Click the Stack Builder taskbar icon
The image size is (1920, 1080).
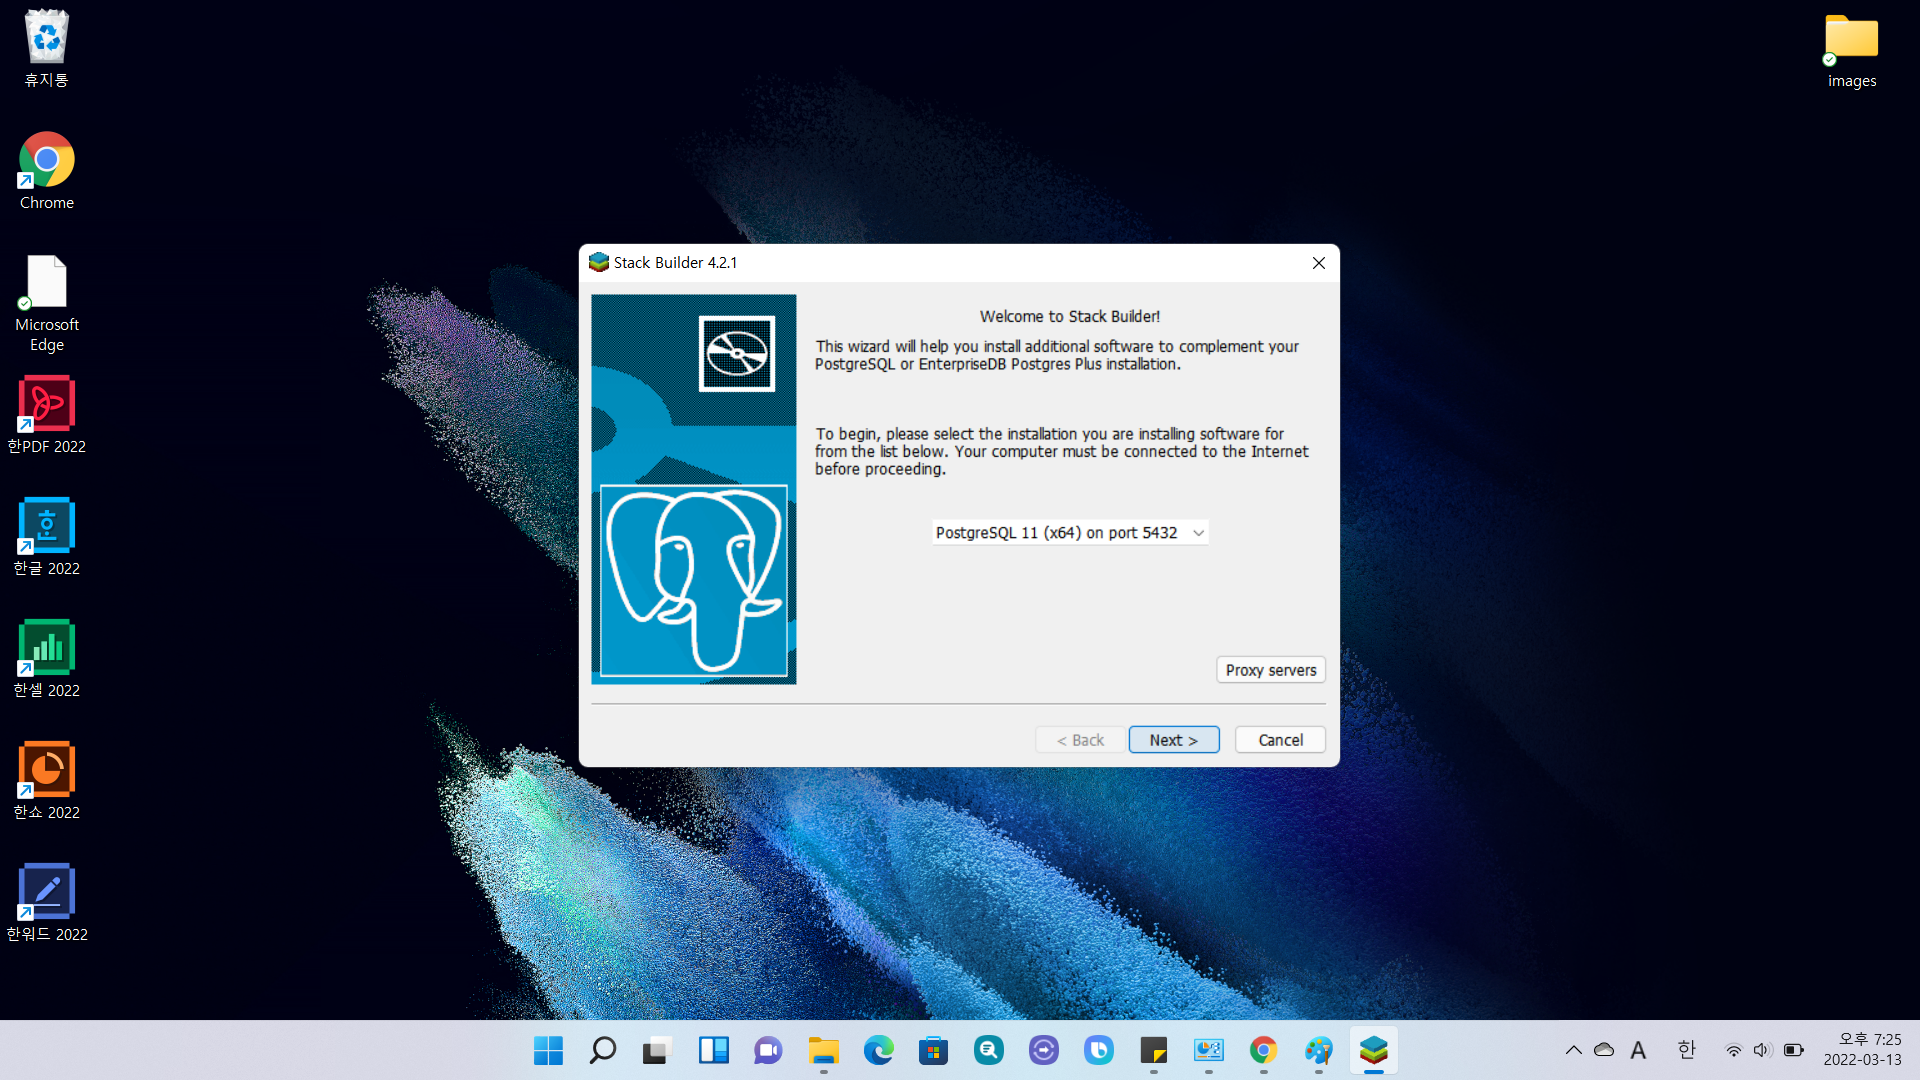tap(1373, 1050)
